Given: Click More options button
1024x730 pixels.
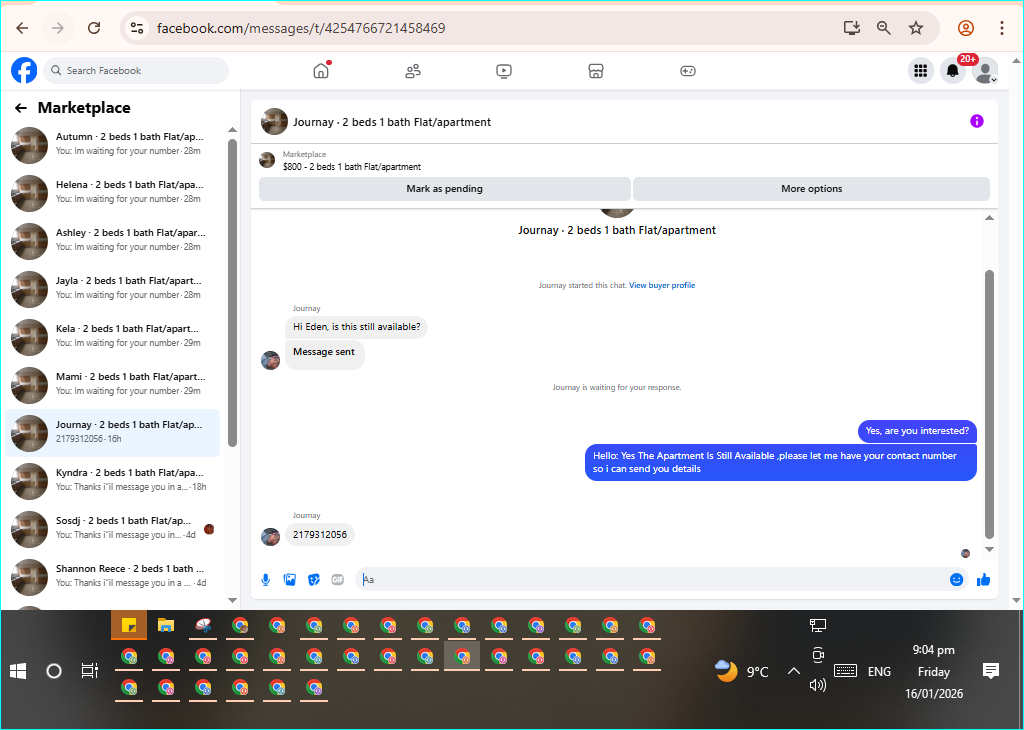Looking at the screenshot, I should (812, 189).
